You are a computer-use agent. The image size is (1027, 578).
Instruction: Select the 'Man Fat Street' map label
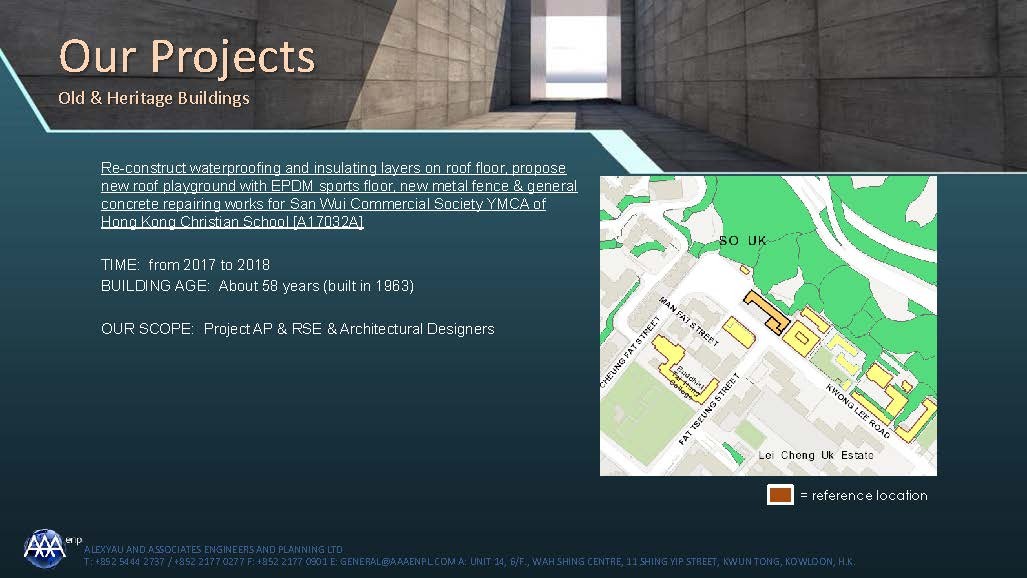click(x=690, y=321)
